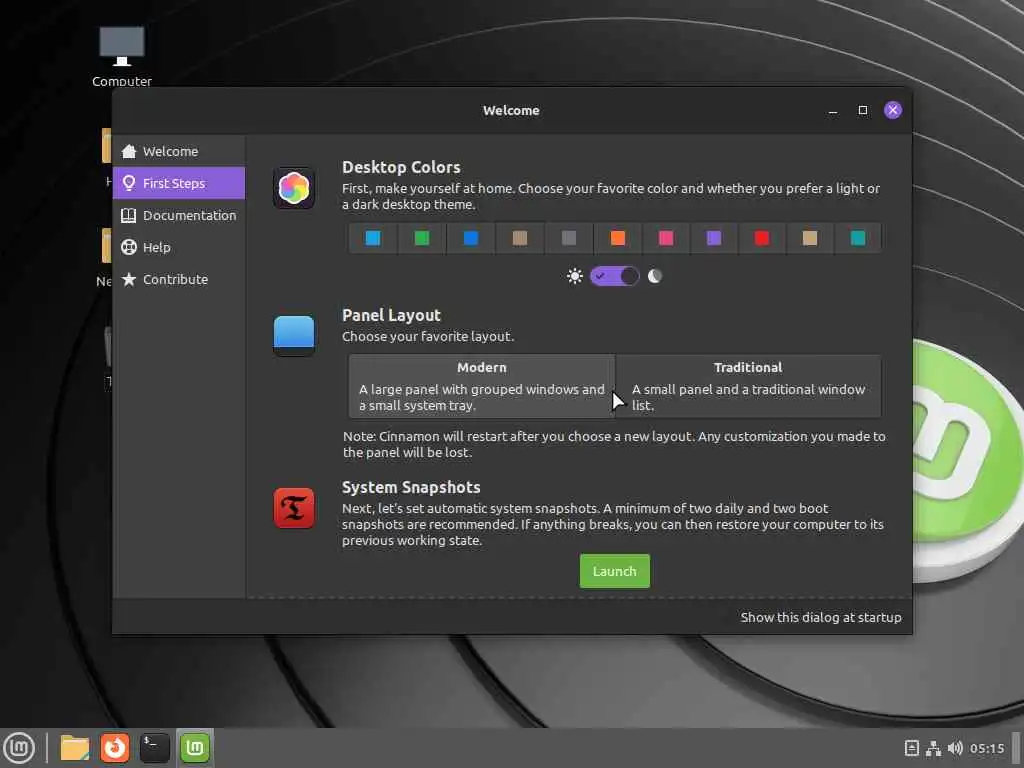Pick the grey color swatch
The image size is (1024, 768).
pos(569,238)
